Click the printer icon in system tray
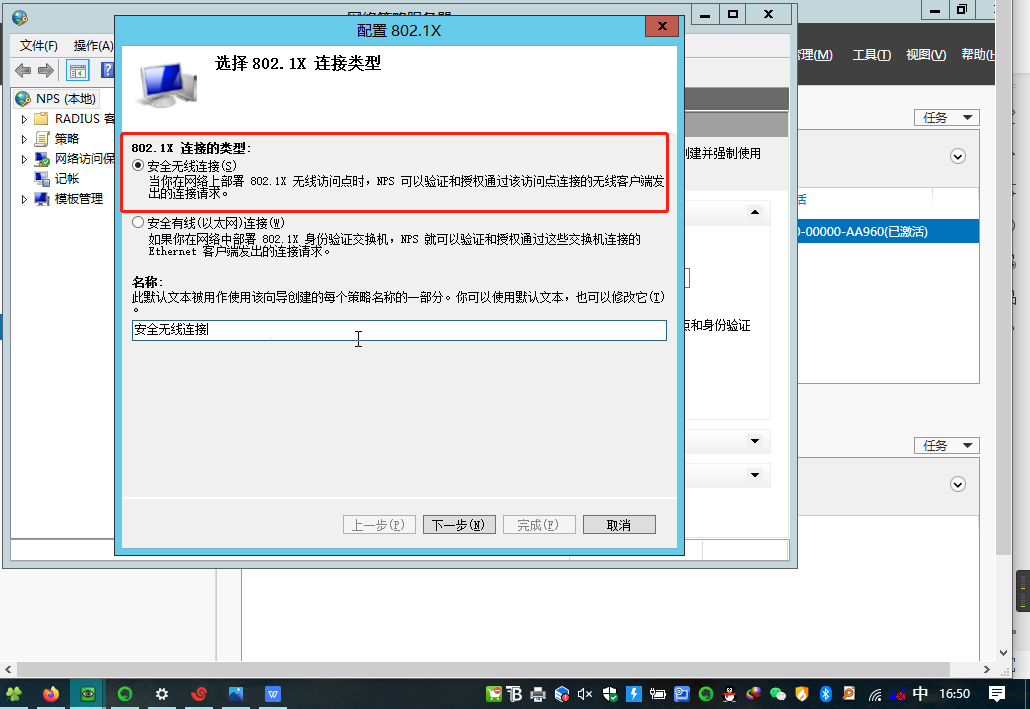The height and width of the screenshot is (709, 1030). click(x=538, y=694)
